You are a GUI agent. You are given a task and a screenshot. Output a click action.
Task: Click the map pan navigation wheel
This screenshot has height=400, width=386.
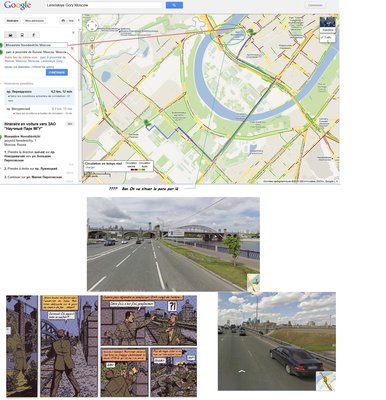click(x=92, y=25)
